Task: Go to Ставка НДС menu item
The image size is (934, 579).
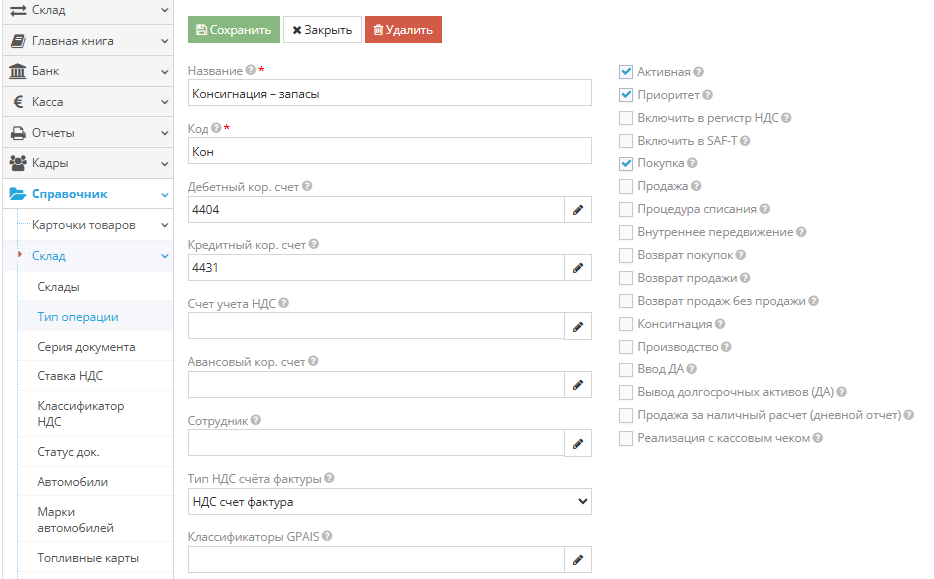Action: click(70, 376)
